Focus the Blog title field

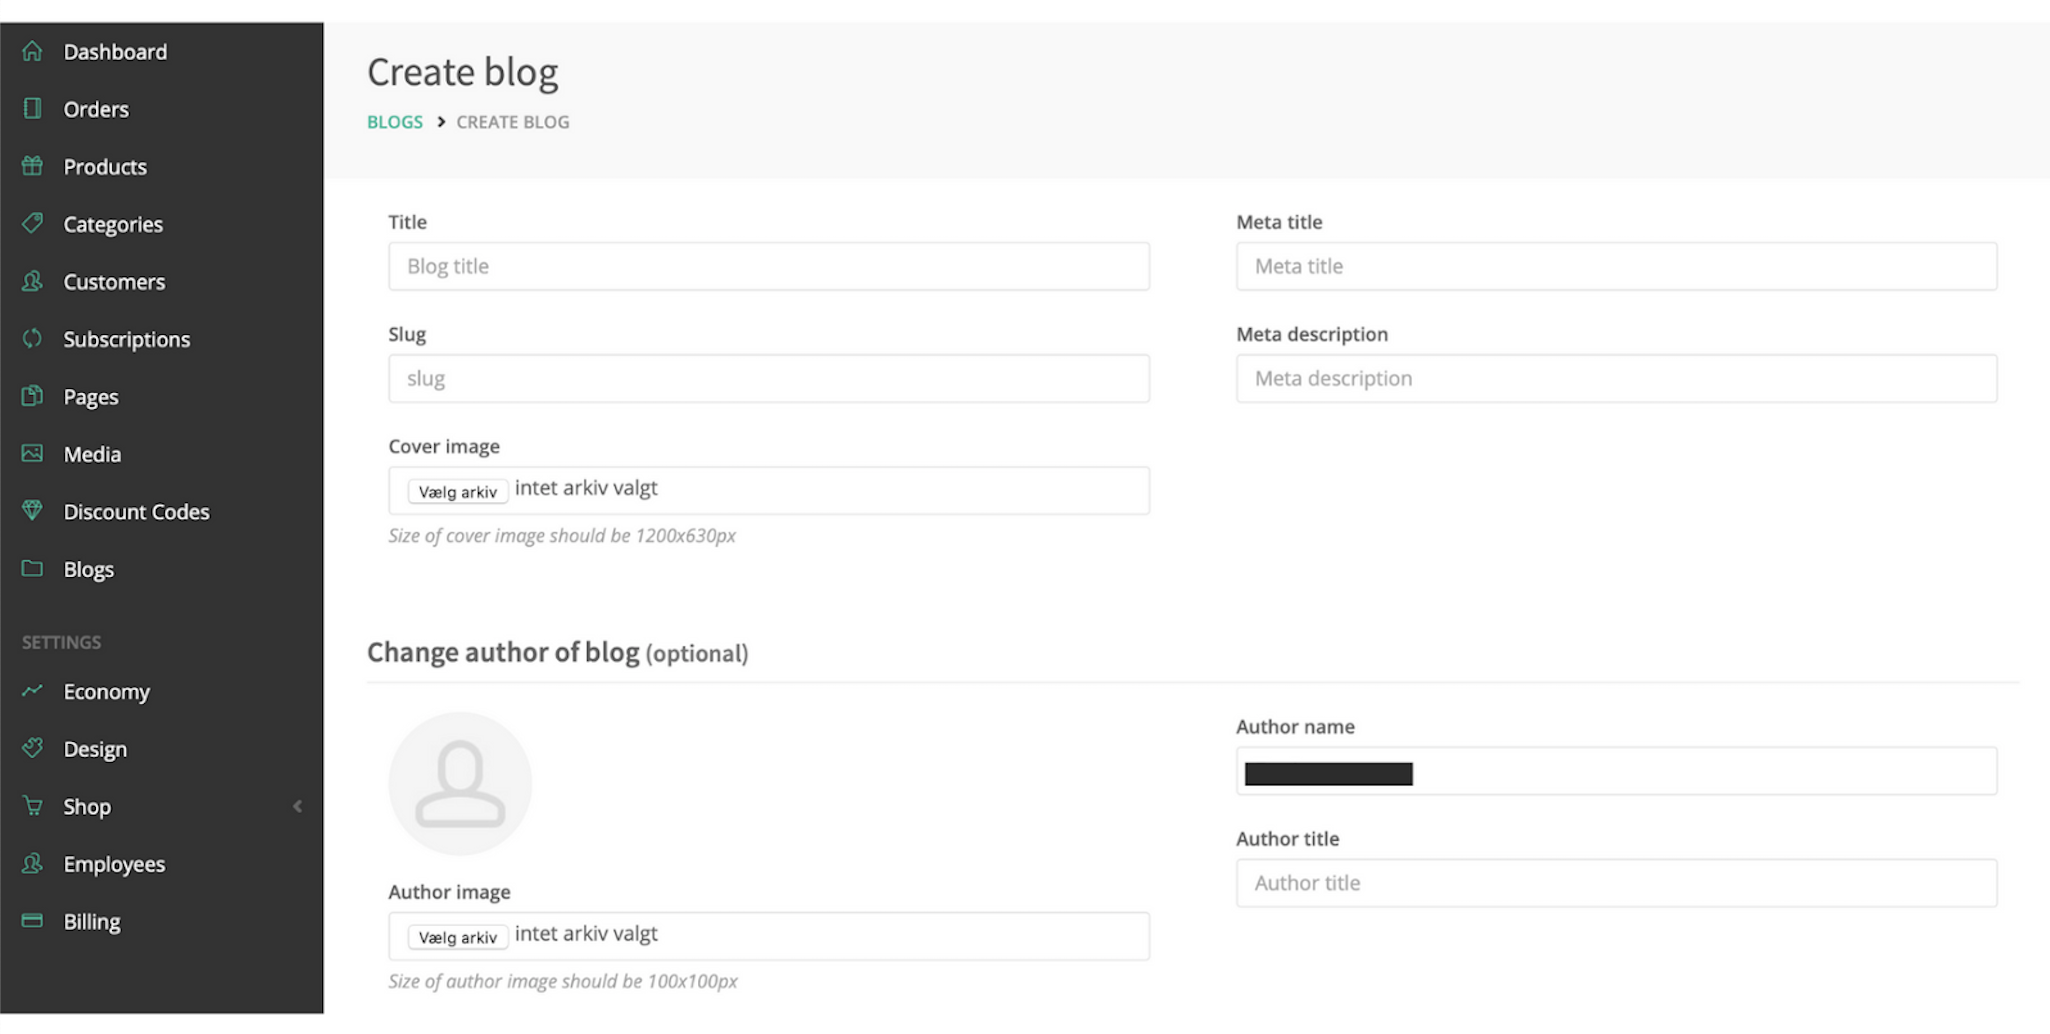pyautogui.click(x=769, y=266)
